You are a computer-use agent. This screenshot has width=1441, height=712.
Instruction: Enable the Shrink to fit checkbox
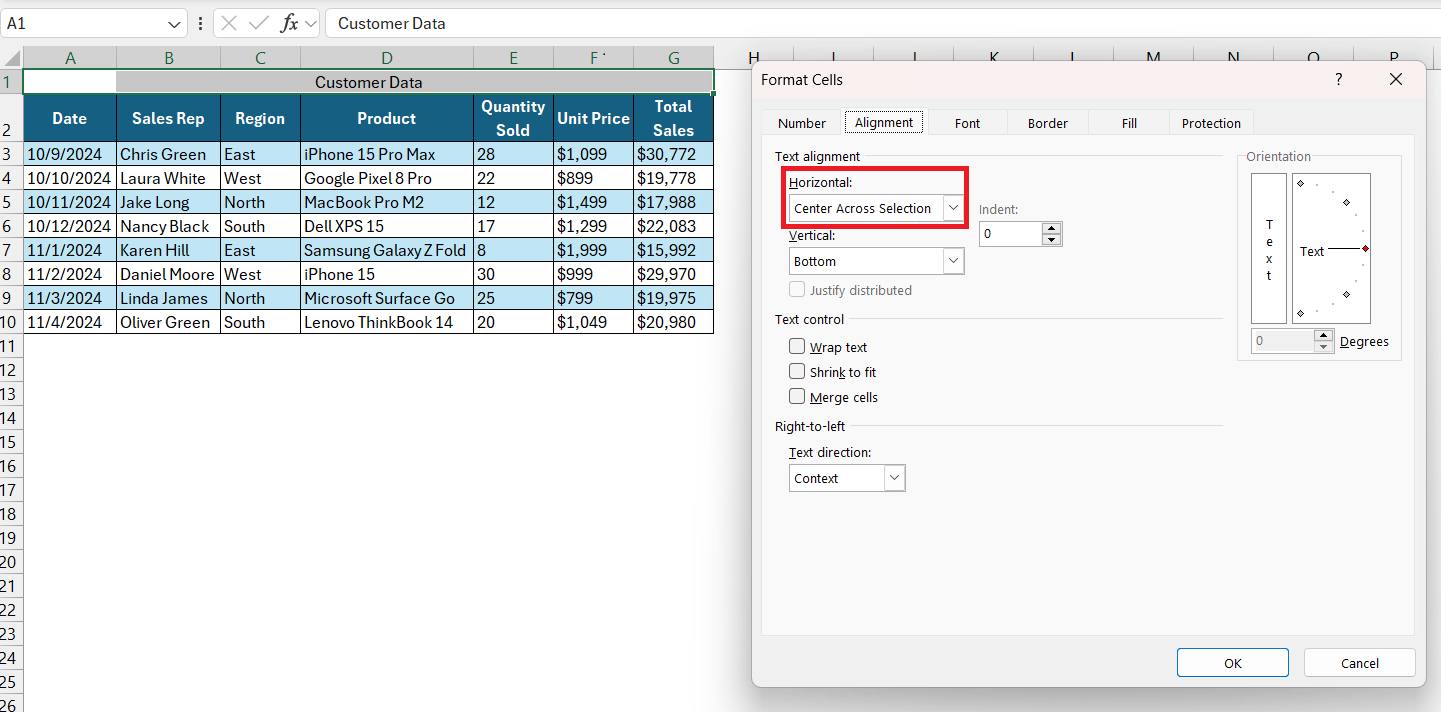click(797, 371)
